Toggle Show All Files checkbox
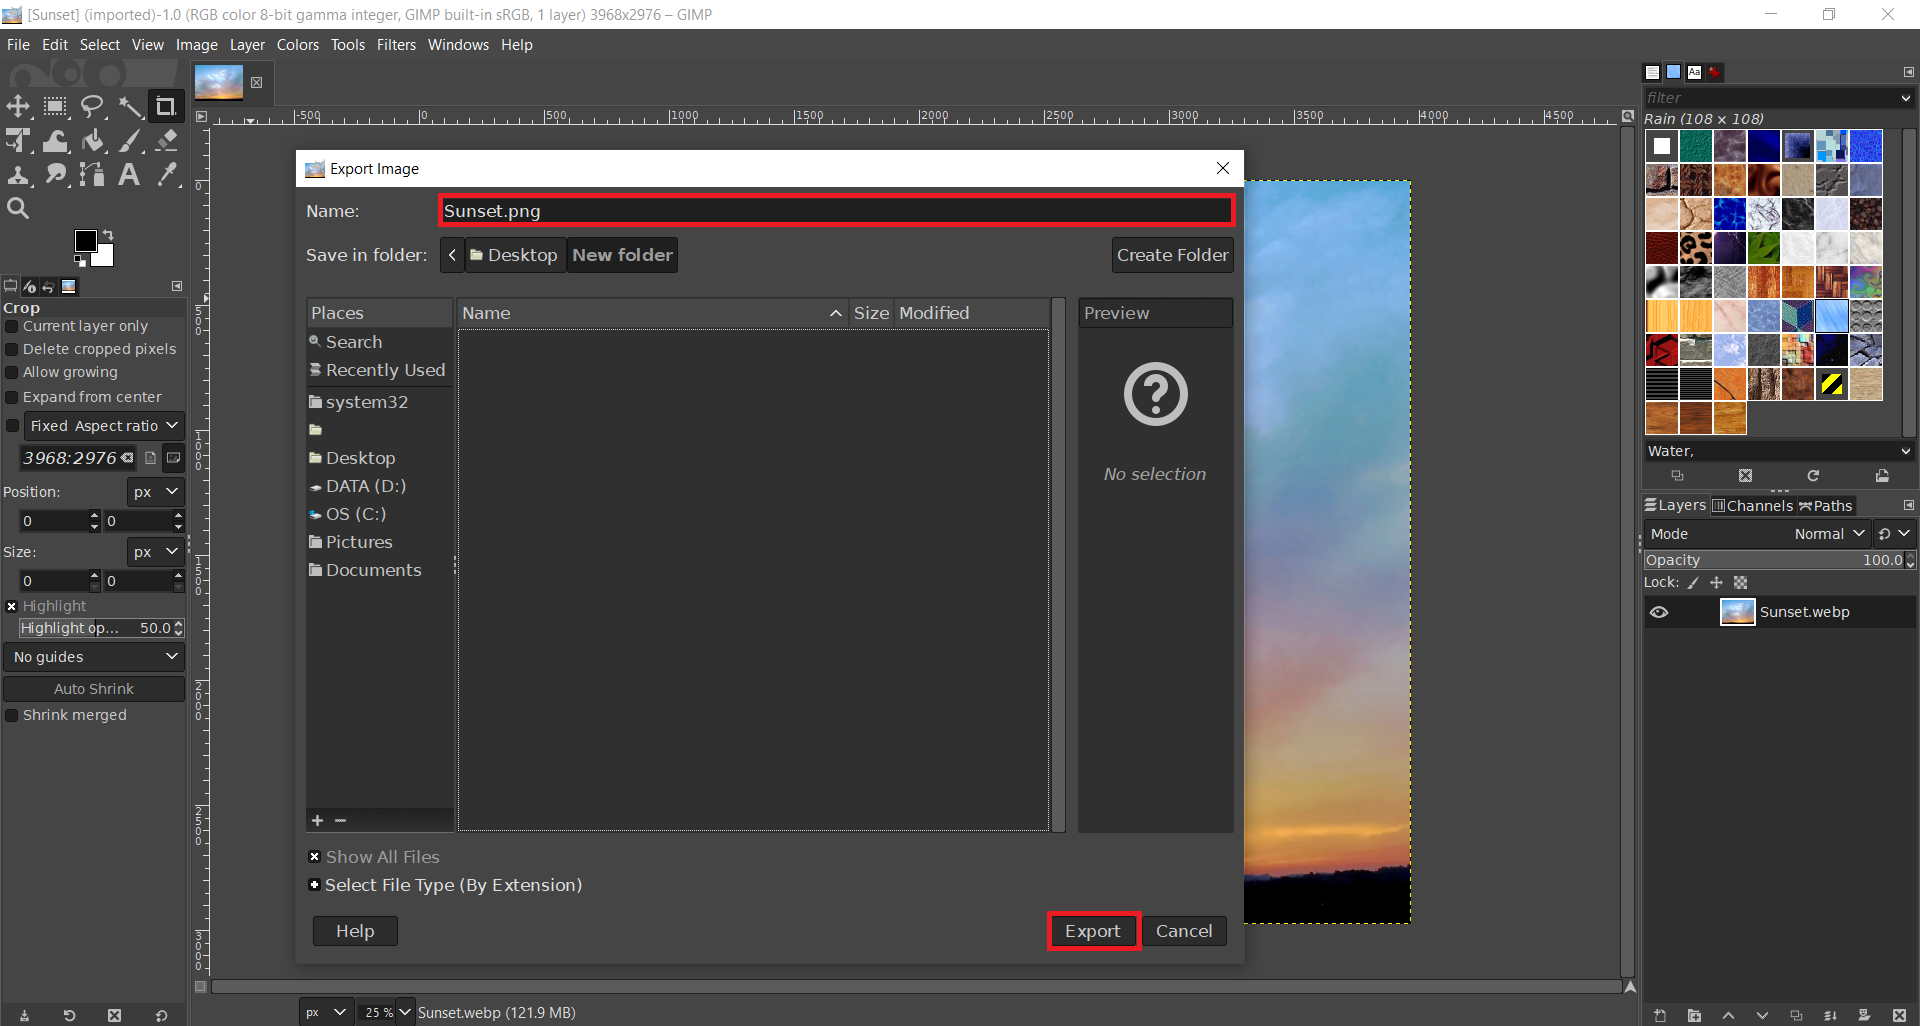Screen dimensions: 1920x1026 [315, 857]
